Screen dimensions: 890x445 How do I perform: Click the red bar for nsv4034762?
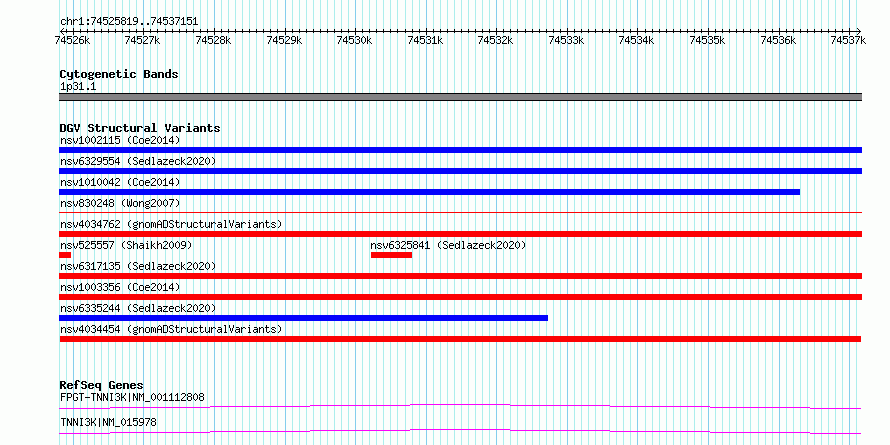click(x=460, y=234)
